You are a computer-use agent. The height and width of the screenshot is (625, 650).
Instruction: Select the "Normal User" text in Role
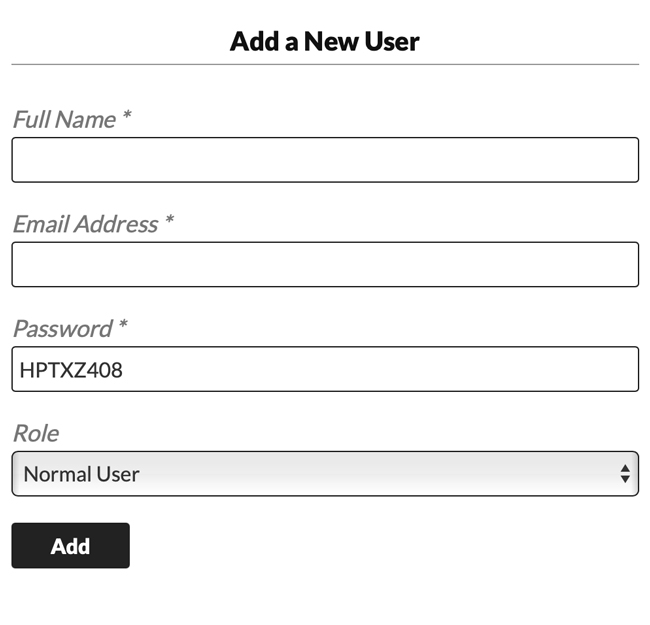click(x=81, y=474)
